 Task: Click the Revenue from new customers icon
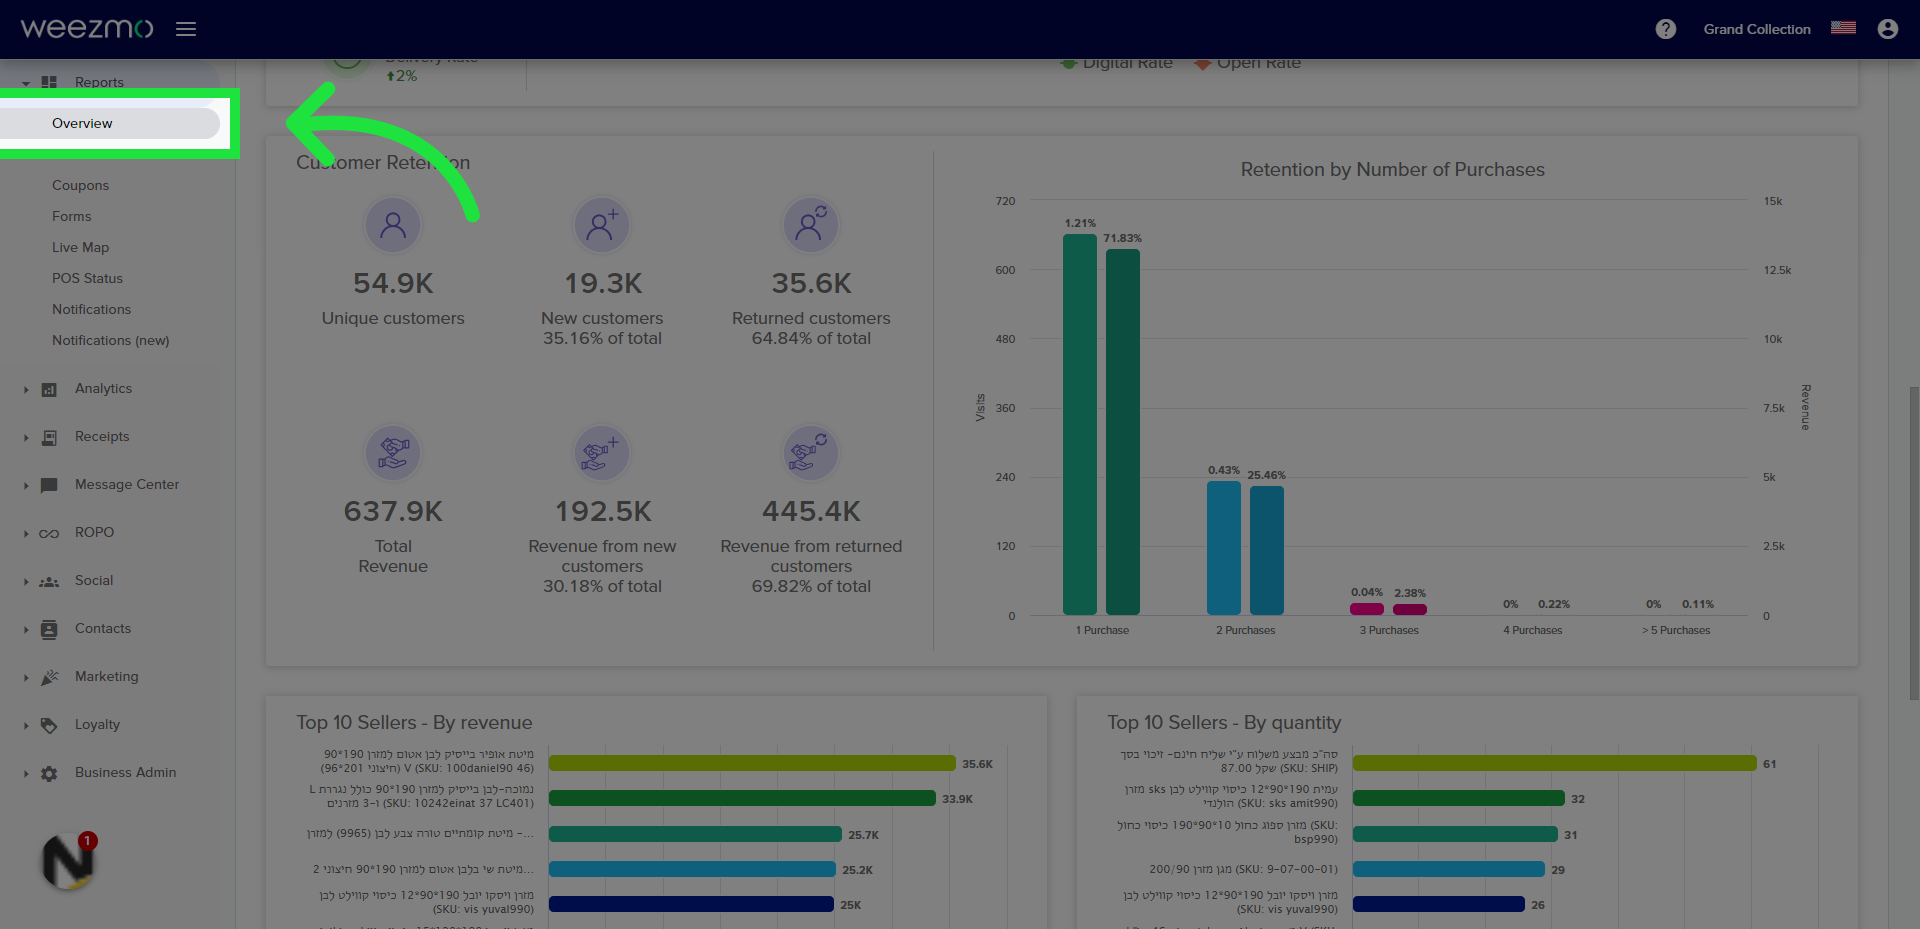602,453
